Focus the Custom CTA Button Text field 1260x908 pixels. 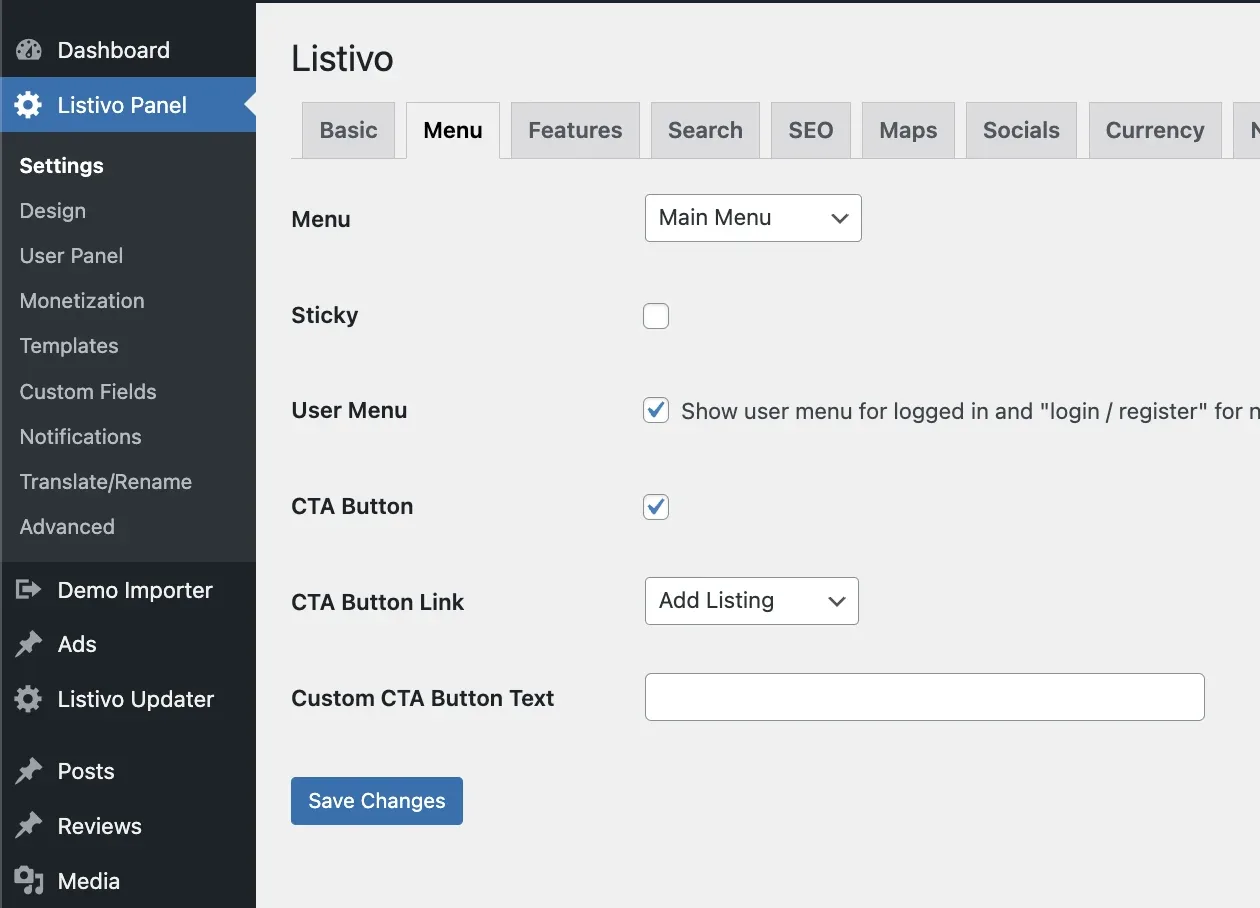(x=925, y=697)
